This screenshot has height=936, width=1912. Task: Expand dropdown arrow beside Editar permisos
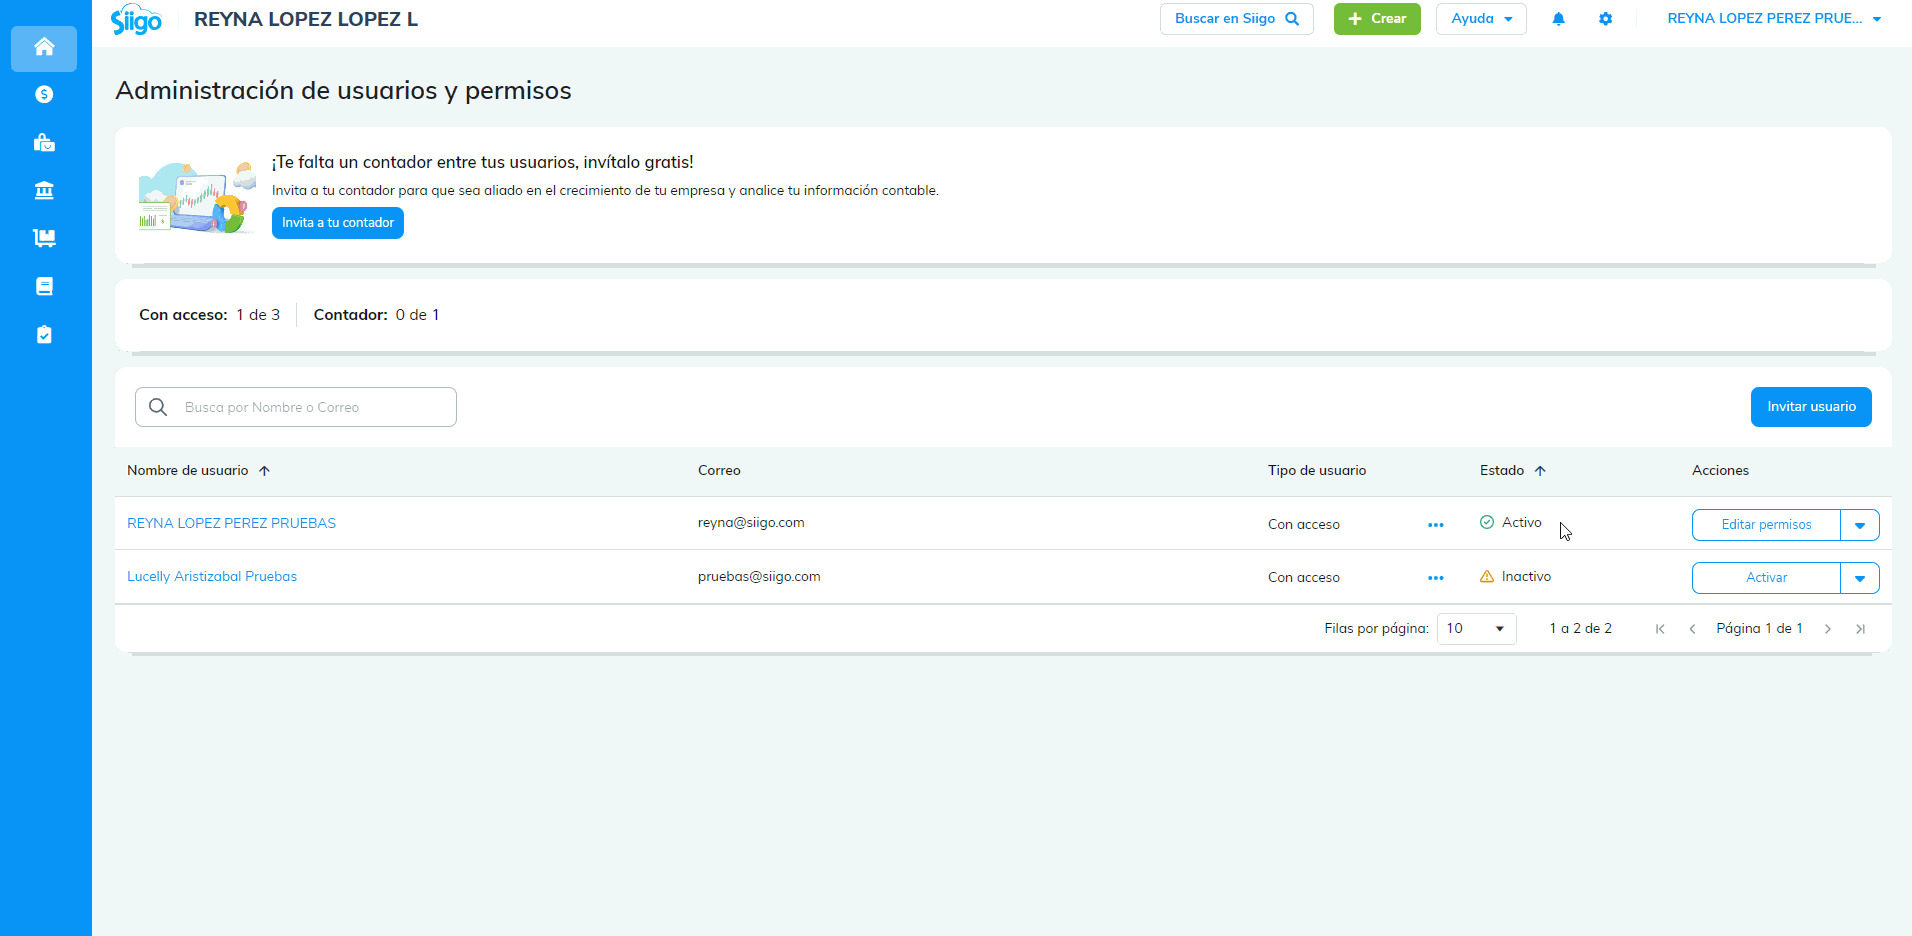coord(1859,525)
